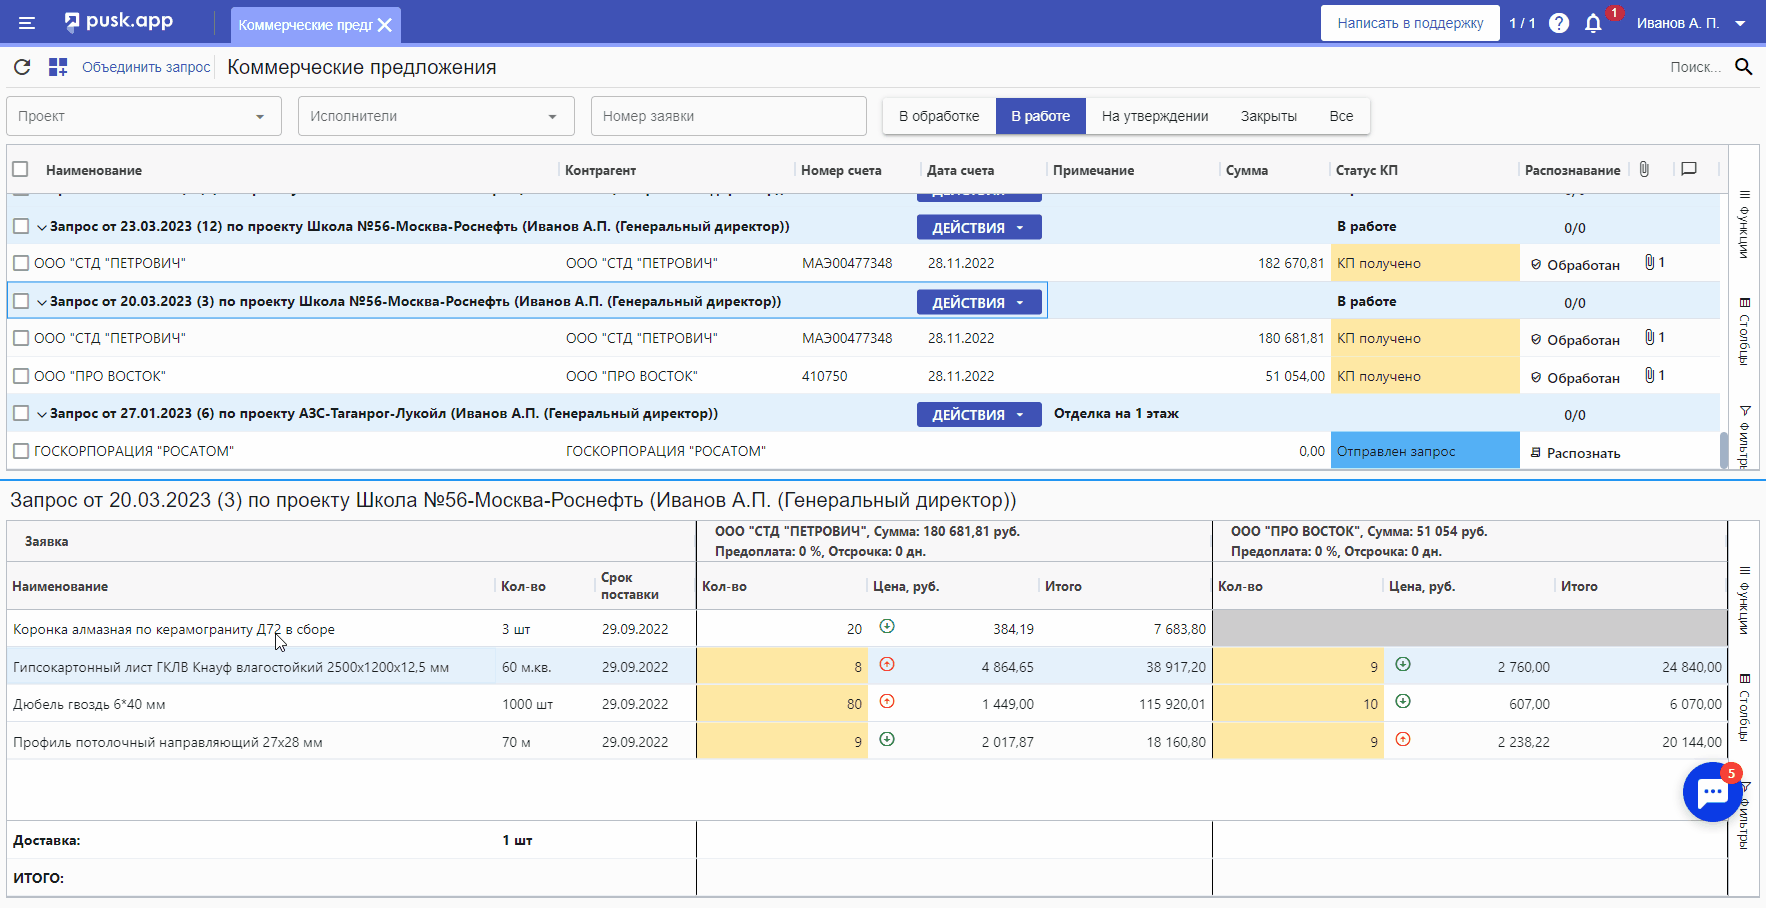This screenshot has width=1766, height=908.
Task: Click red arrow beside price 2 238,22
Action: (x=1403, y=739)
